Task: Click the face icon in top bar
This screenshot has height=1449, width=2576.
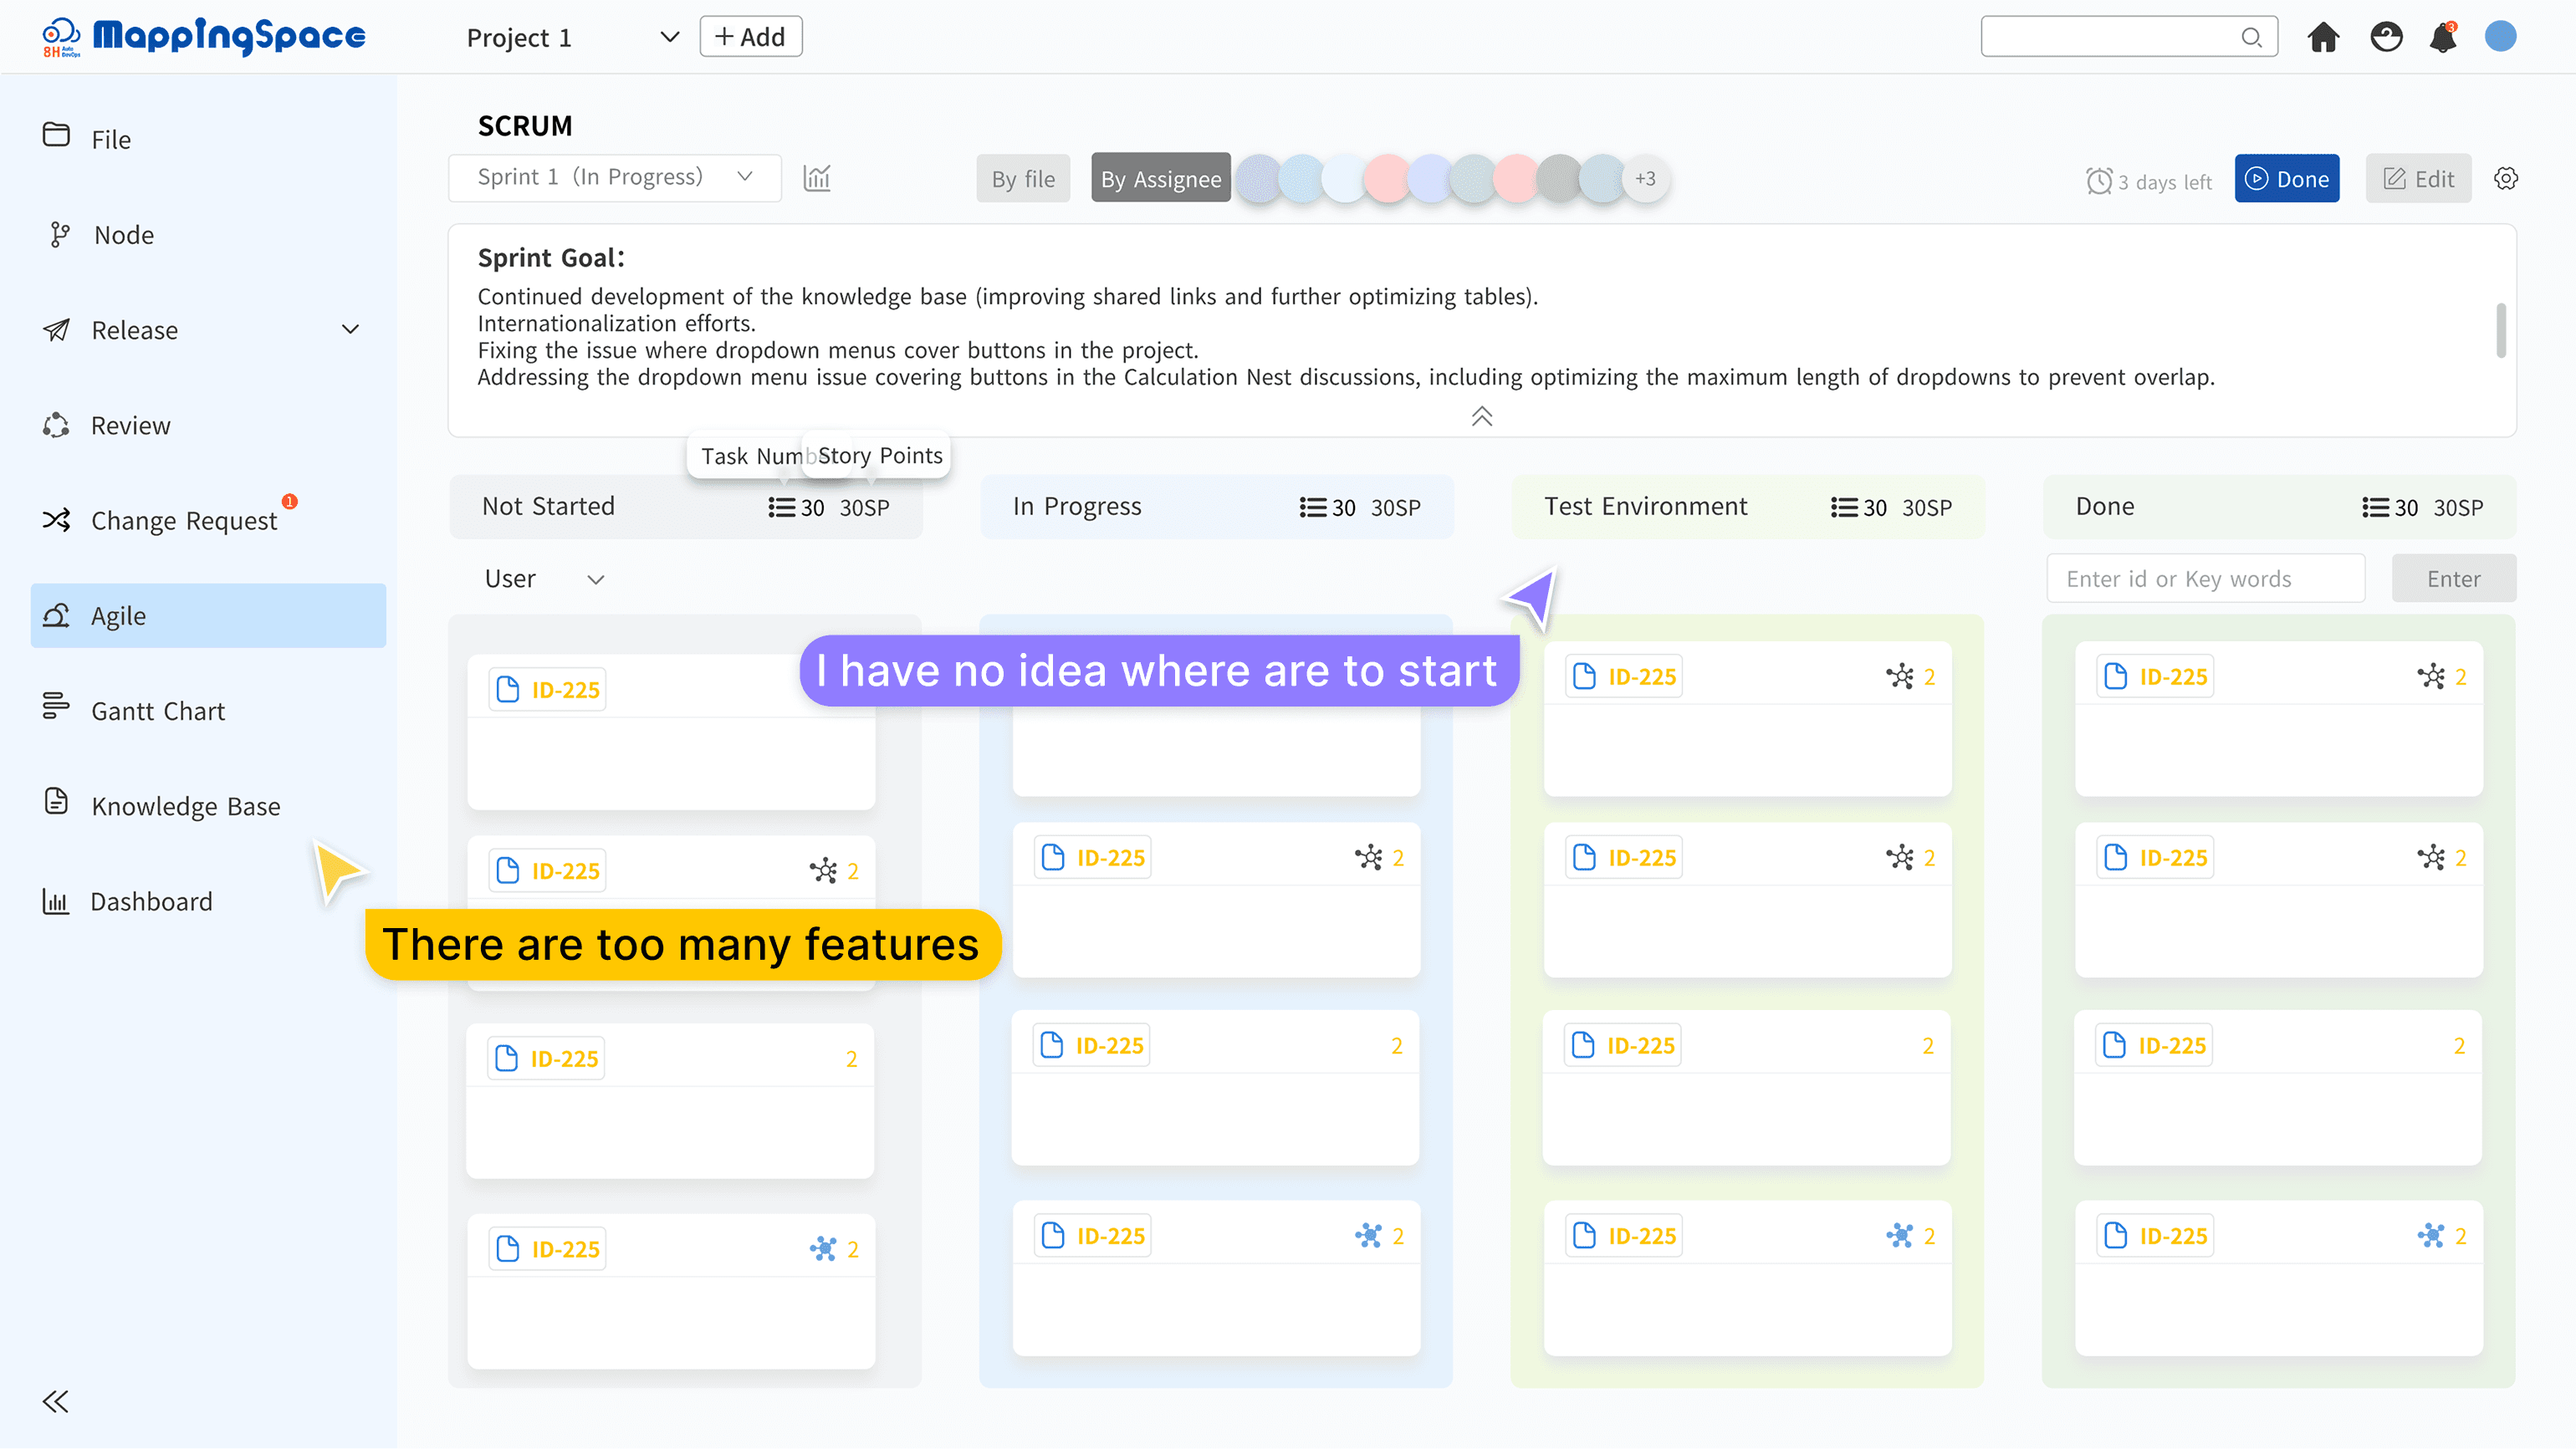Action: [x=2386, y=37]
